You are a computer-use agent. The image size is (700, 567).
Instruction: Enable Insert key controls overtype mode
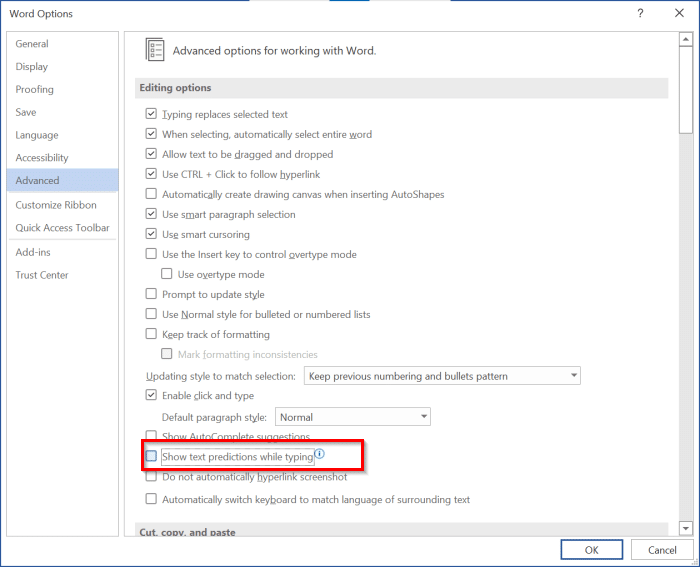coord(151,254)
